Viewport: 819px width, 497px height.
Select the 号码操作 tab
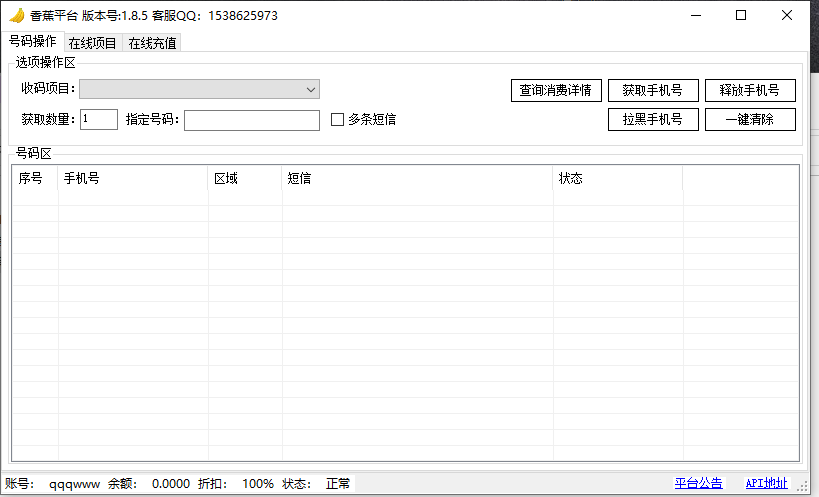pos(32,41)
